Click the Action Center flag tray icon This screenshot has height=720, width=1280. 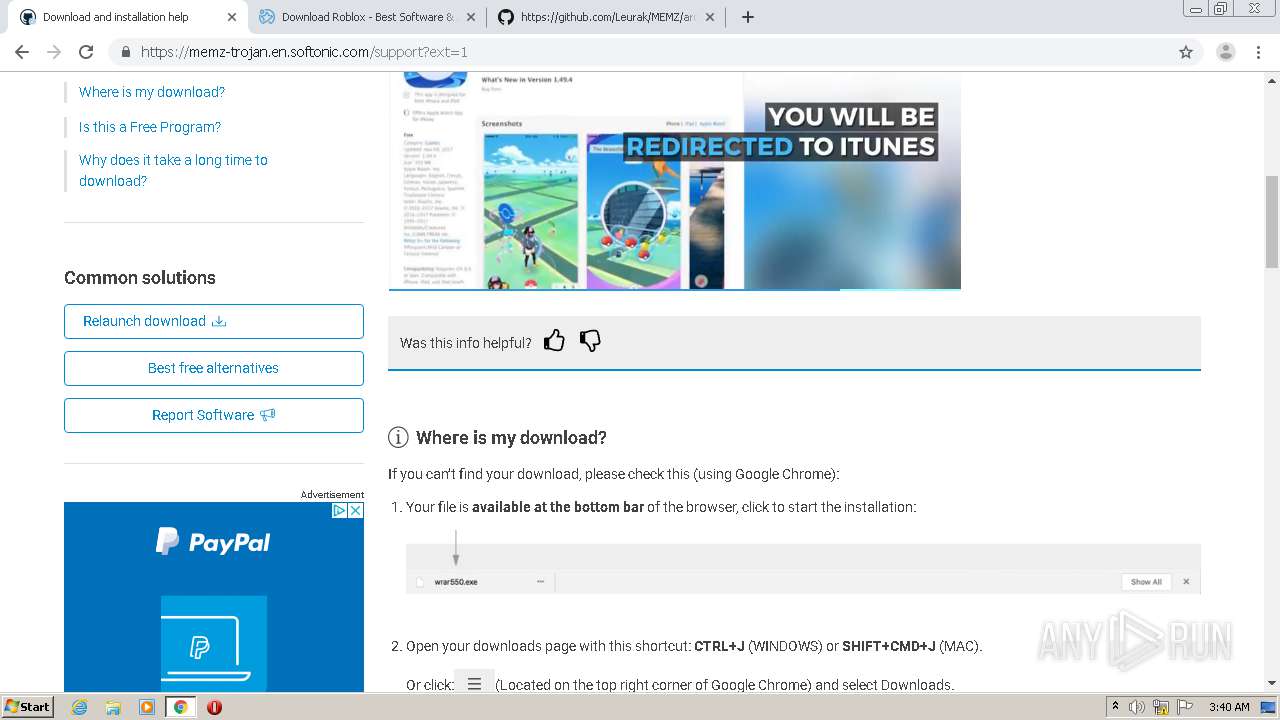point(1185,707)
